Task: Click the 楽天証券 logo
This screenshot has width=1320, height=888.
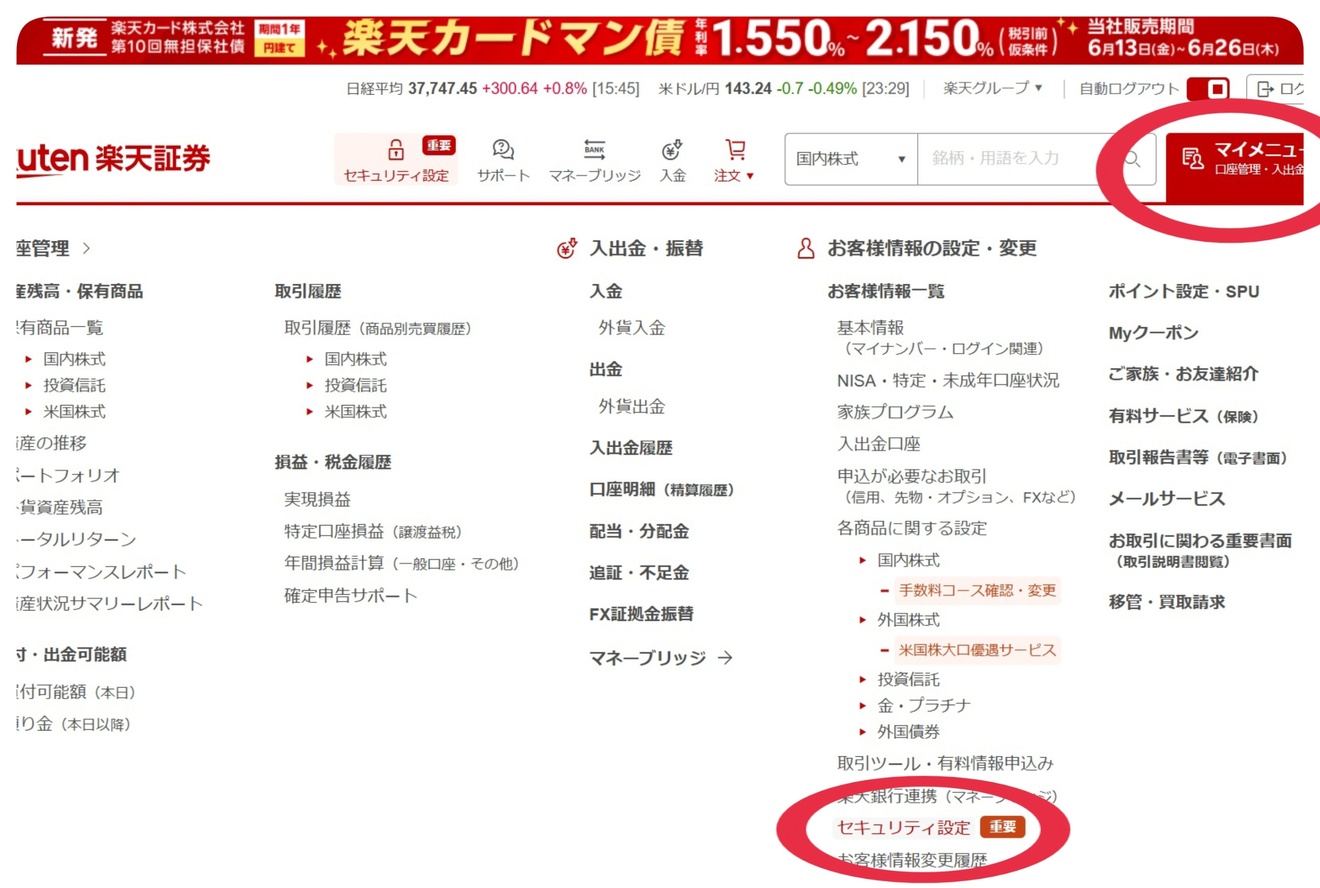Action: (x=114, y=159)
